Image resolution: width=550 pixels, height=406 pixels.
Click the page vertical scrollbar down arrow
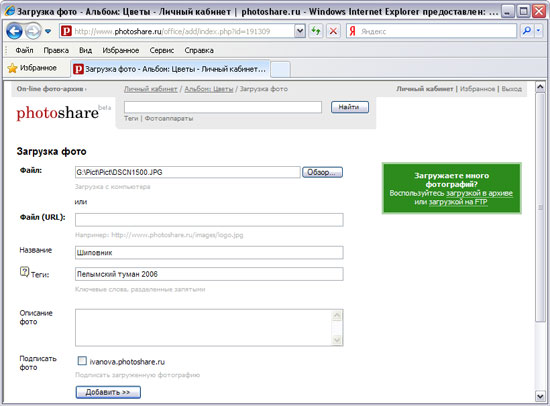[540, 396]
